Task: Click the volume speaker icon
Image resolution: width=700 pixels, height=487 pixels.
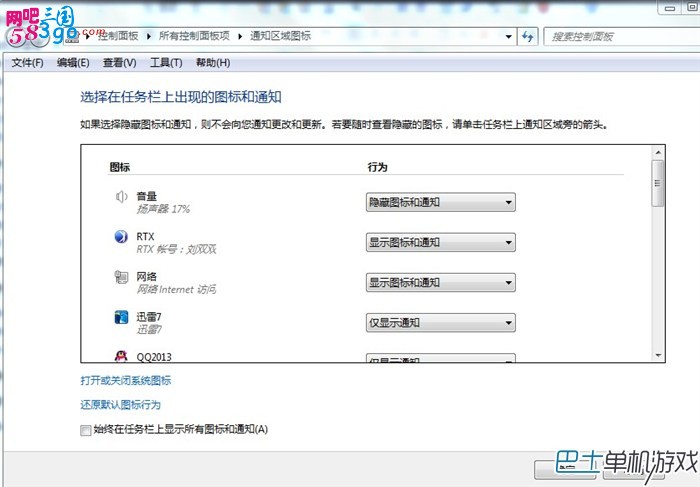Action: tap(121, 196)
